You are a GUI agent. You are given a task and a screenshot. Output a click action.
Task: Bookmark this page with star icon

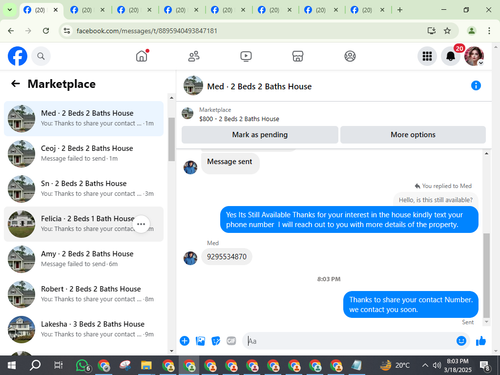pyautogui.click(x=447, y=31)
